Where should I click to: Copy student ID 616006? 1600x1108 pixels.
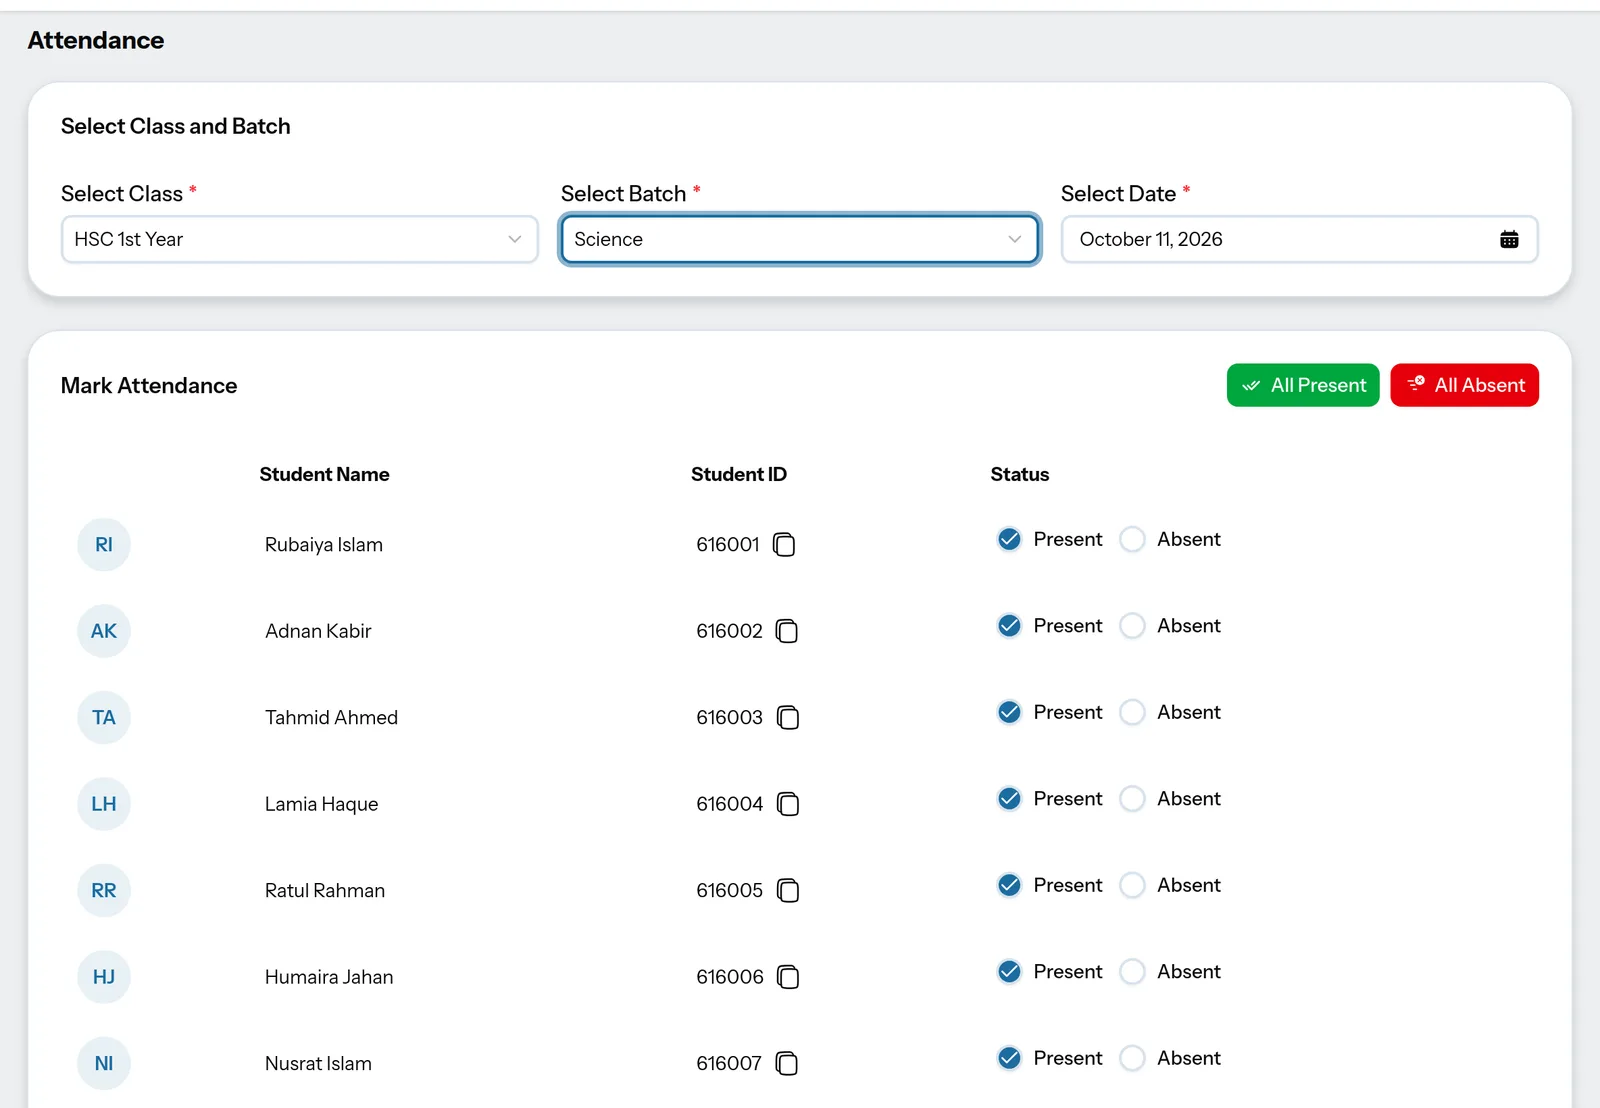click(788, 977)
